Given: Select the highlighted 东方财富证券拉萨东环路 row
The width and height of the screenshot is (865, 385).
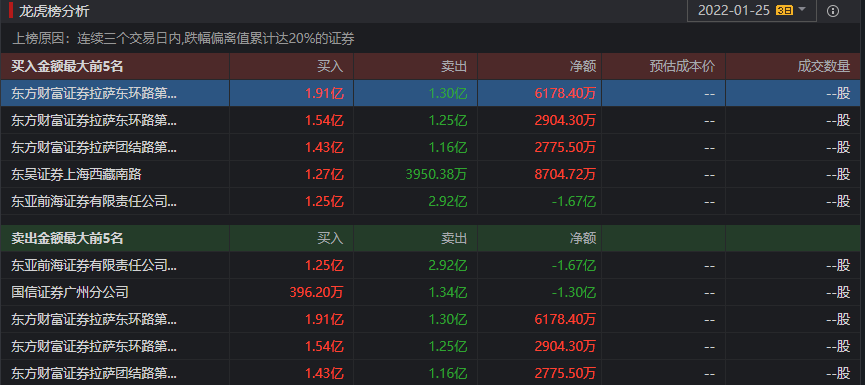Looking at the screenshot, I should tap(430, 93).
